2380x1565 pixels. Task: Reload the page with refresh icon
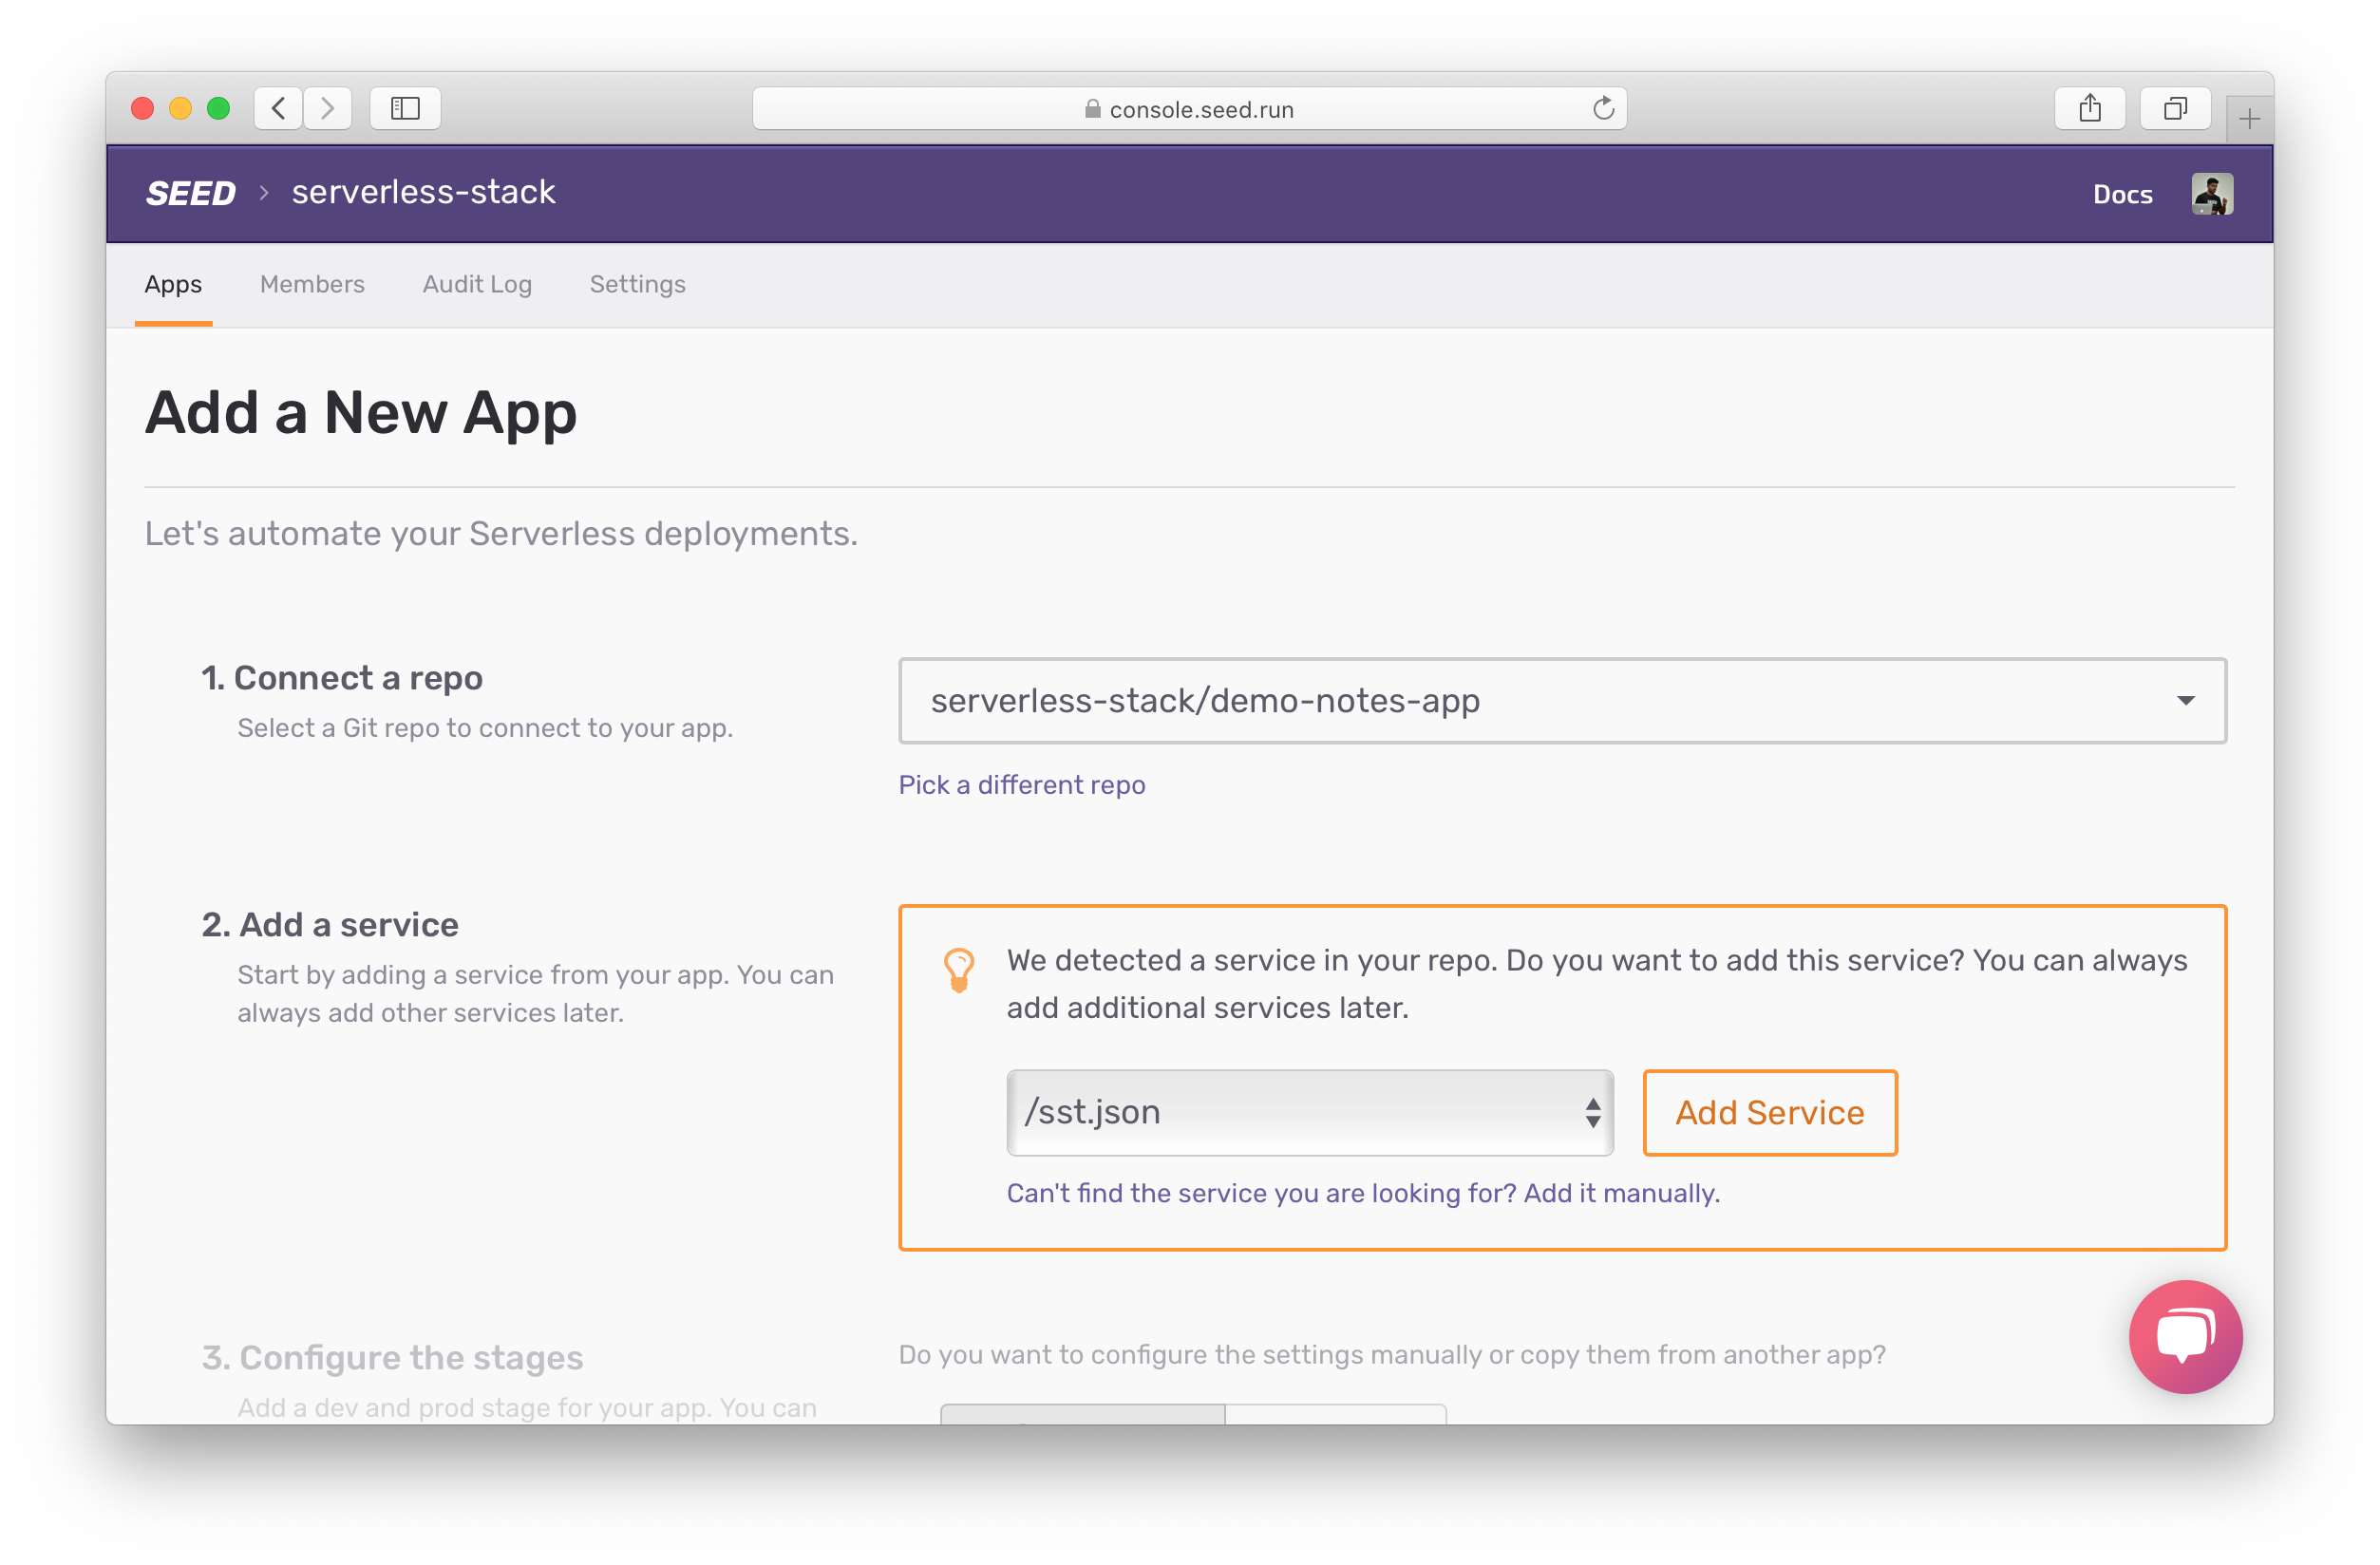coord(1603,108)
